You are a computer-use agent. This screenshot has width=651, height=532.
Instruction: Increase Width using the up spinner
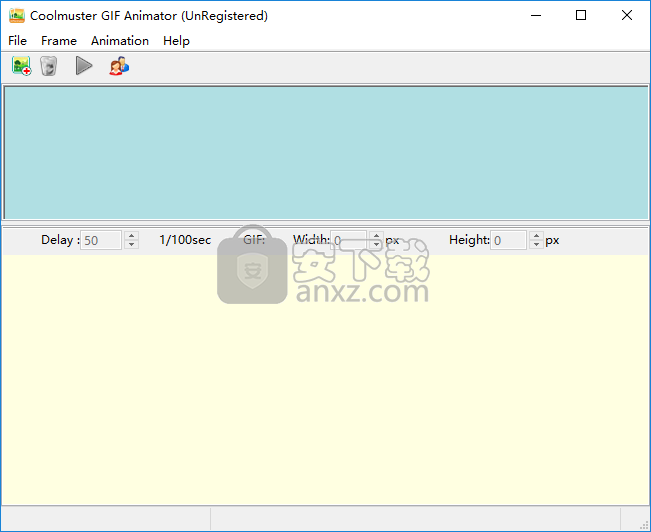(377, 235)
